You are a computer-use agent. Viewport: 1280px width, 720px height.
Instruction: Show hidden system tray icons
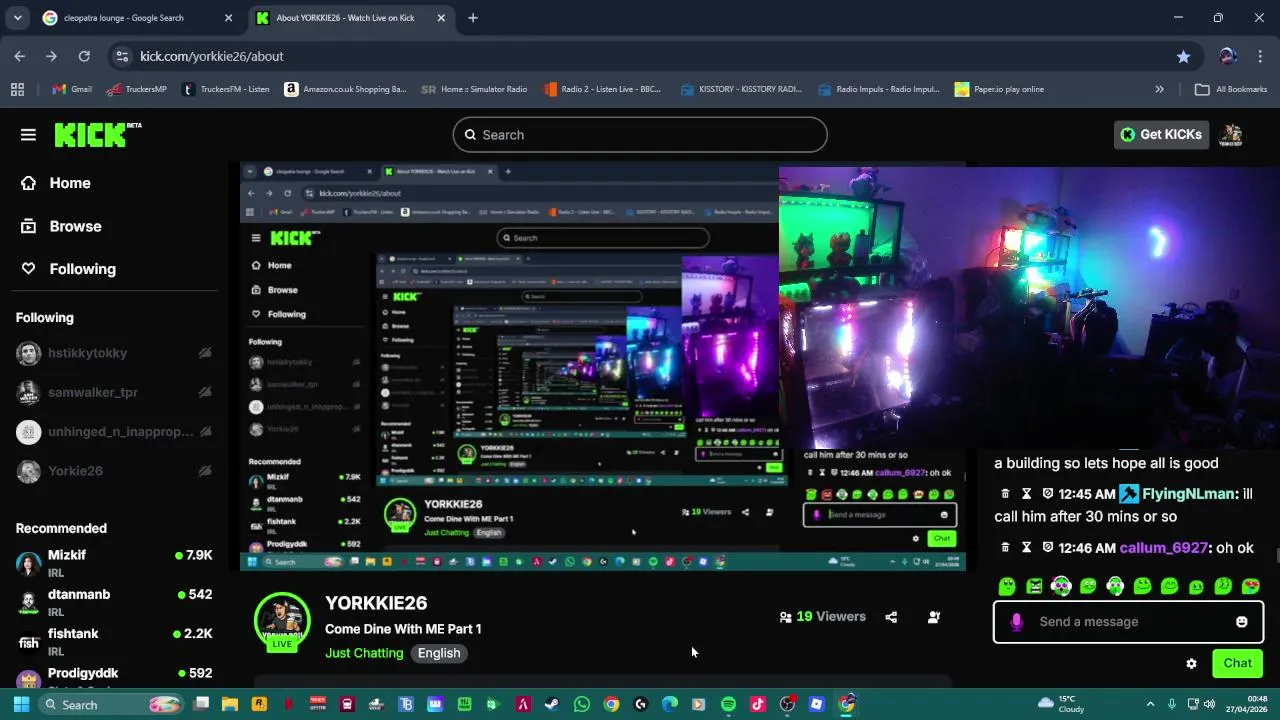tap(1150, 704)
